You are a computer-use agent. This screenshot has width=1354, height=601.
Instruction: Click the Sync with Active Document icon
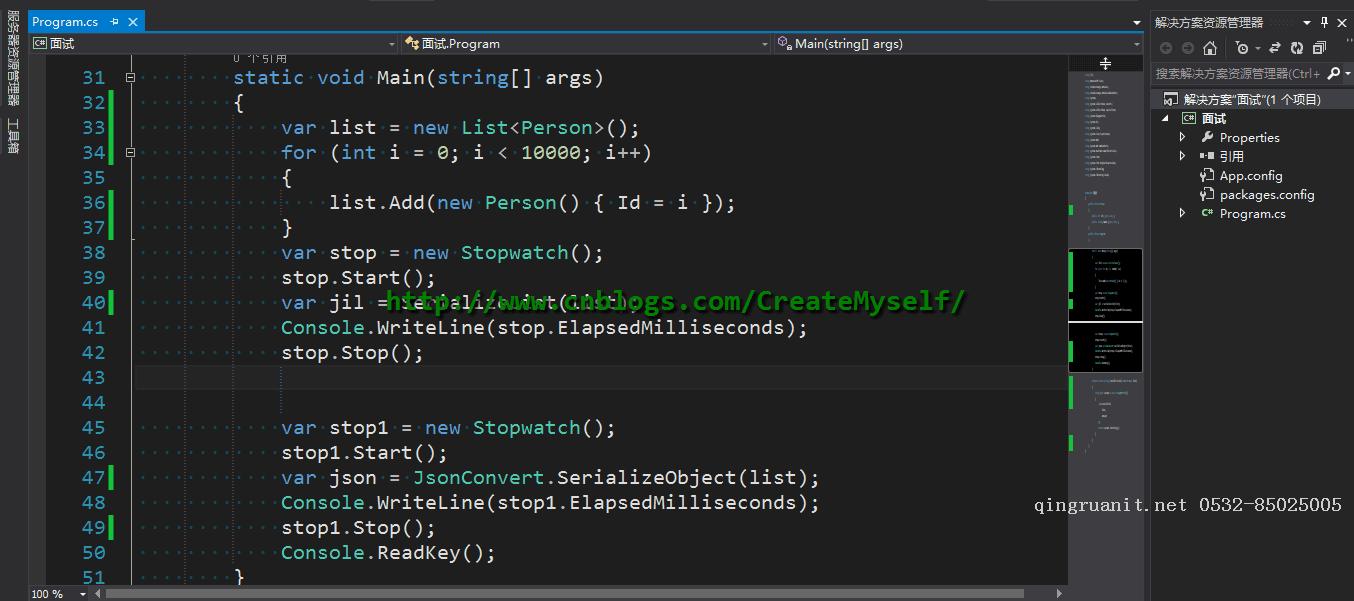(1275, 48)
